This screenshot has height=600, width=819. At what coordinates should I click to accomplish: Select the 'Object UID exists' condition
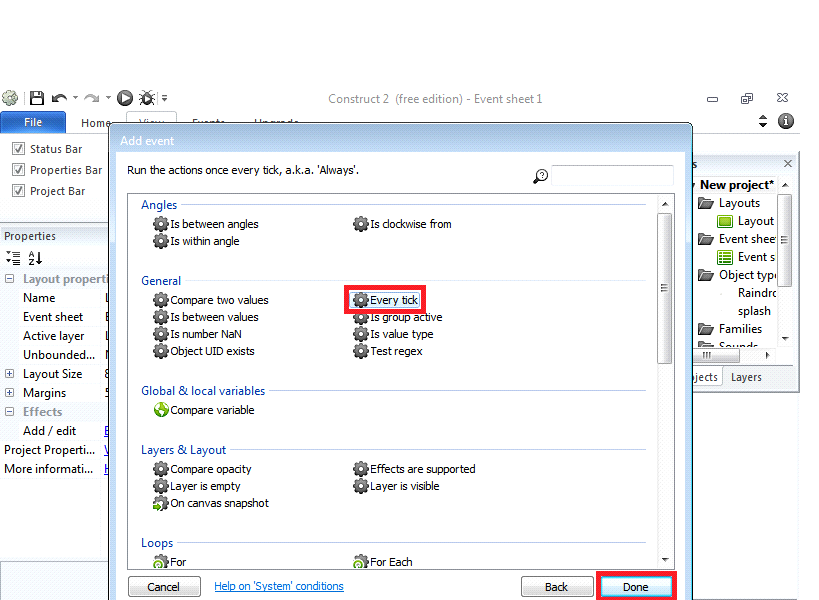204,351
